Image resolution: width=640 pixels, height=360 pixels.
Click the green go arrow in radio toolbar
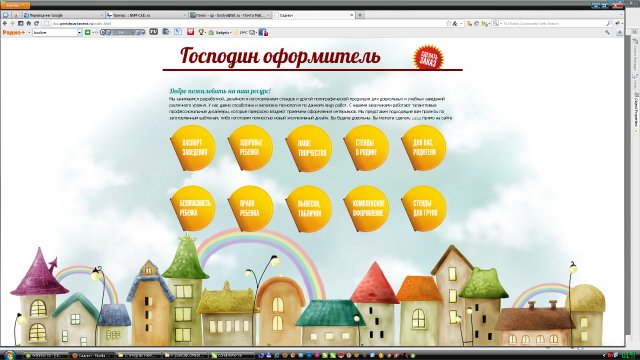click(87, 32)
